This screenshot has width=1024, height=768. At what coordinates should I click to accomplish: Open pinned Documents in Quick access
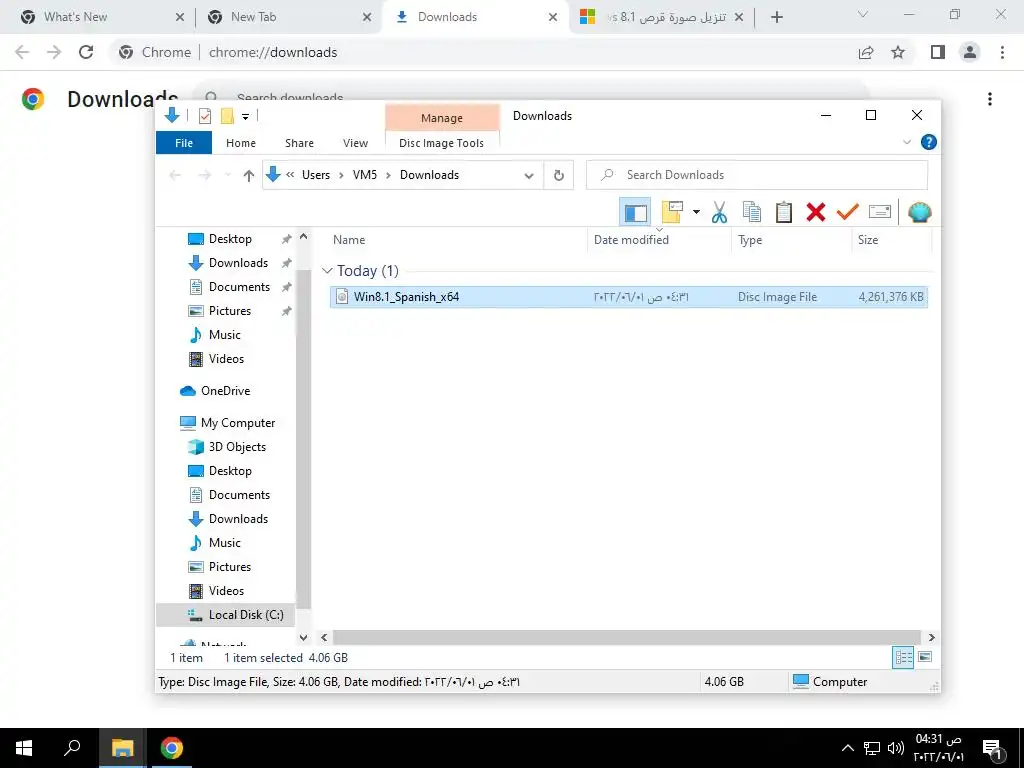[239, 287]
